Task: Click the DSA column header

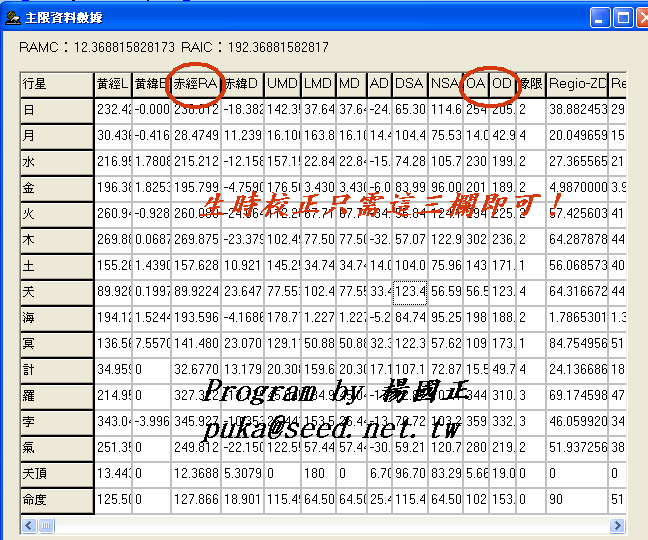Action: 409,84
